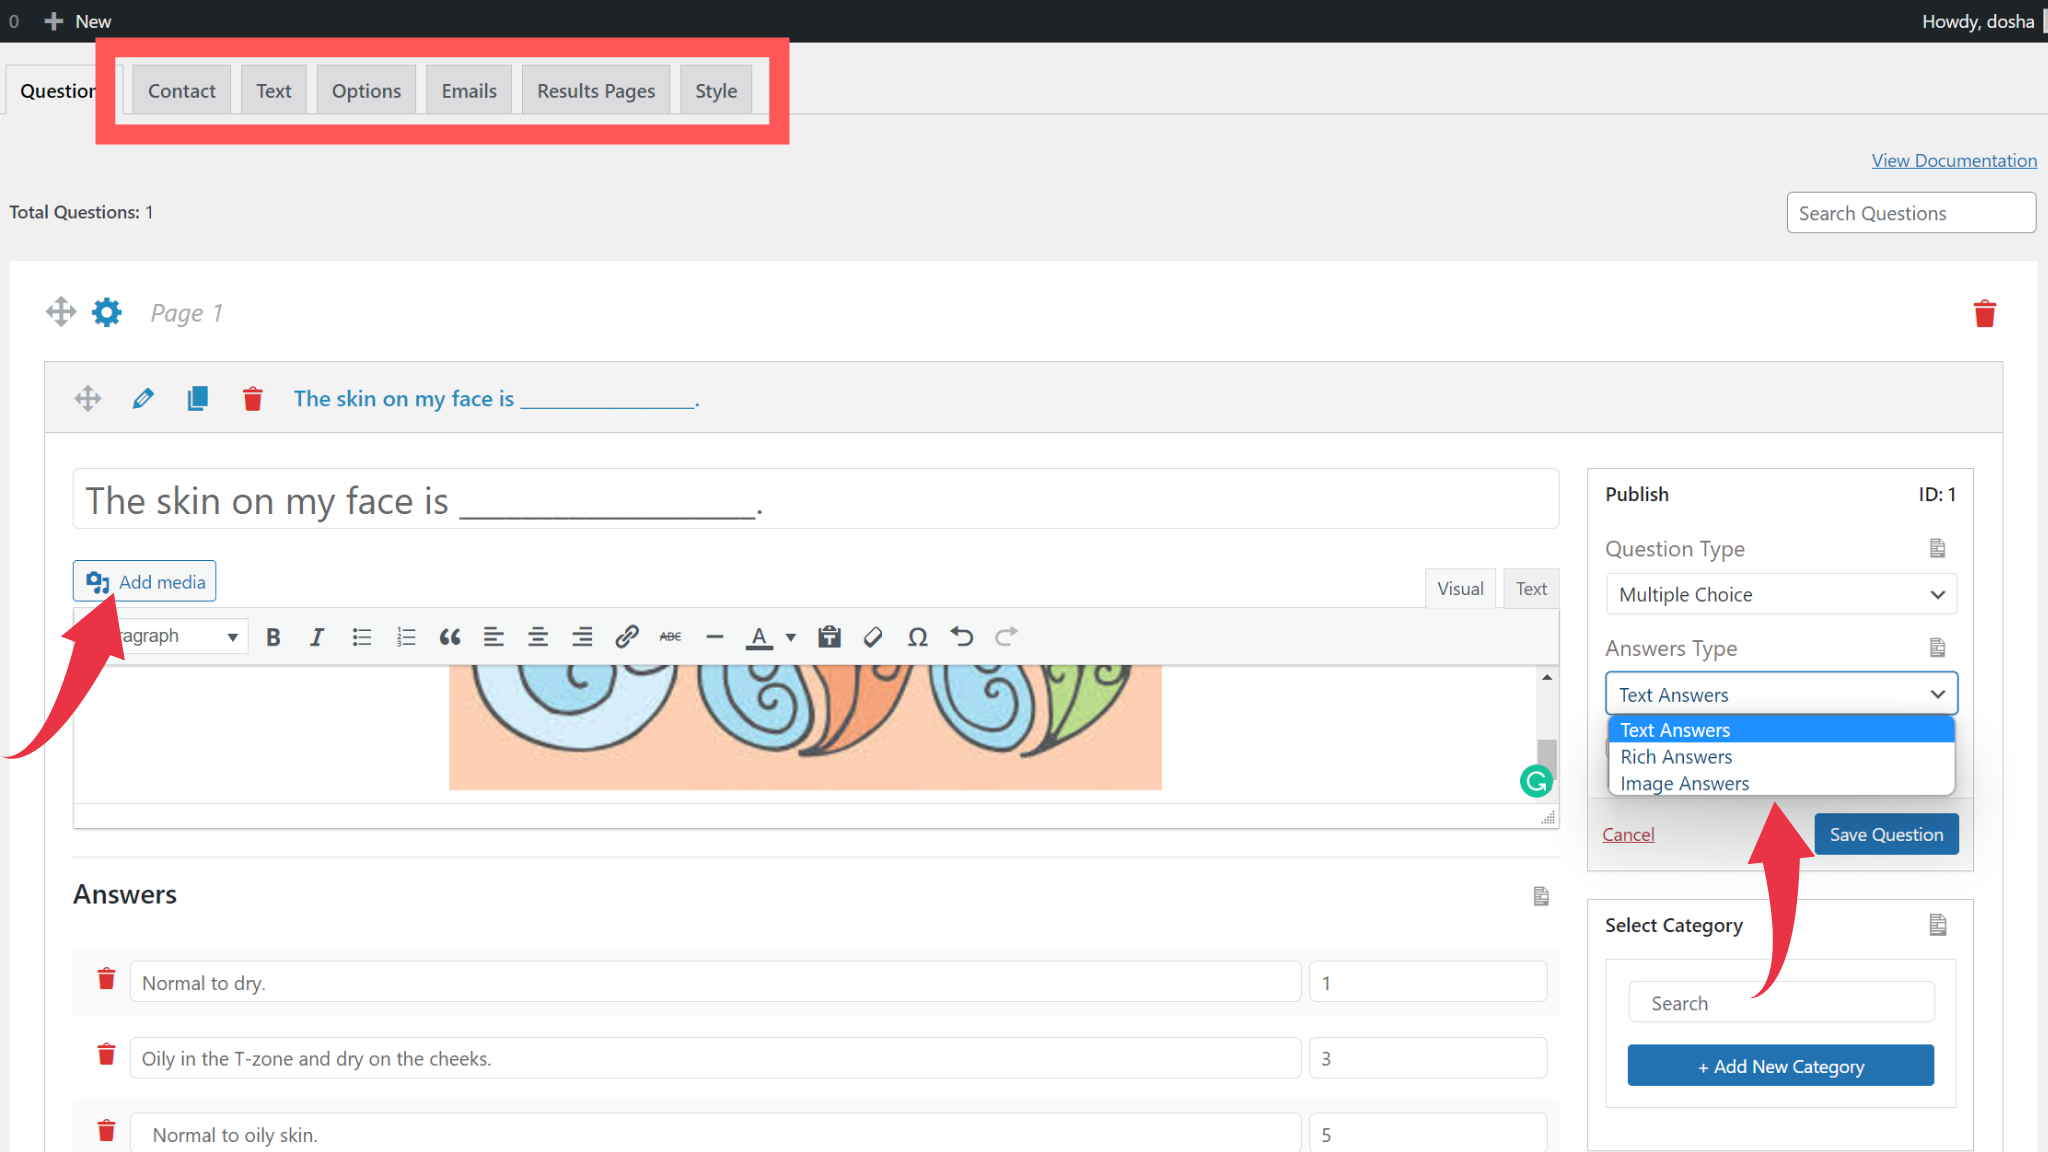Open the Paragraph style dropdown in editor
The width and height of the screenshot is (2048, 1152).
pyautogui.click(x=167, y=636)
